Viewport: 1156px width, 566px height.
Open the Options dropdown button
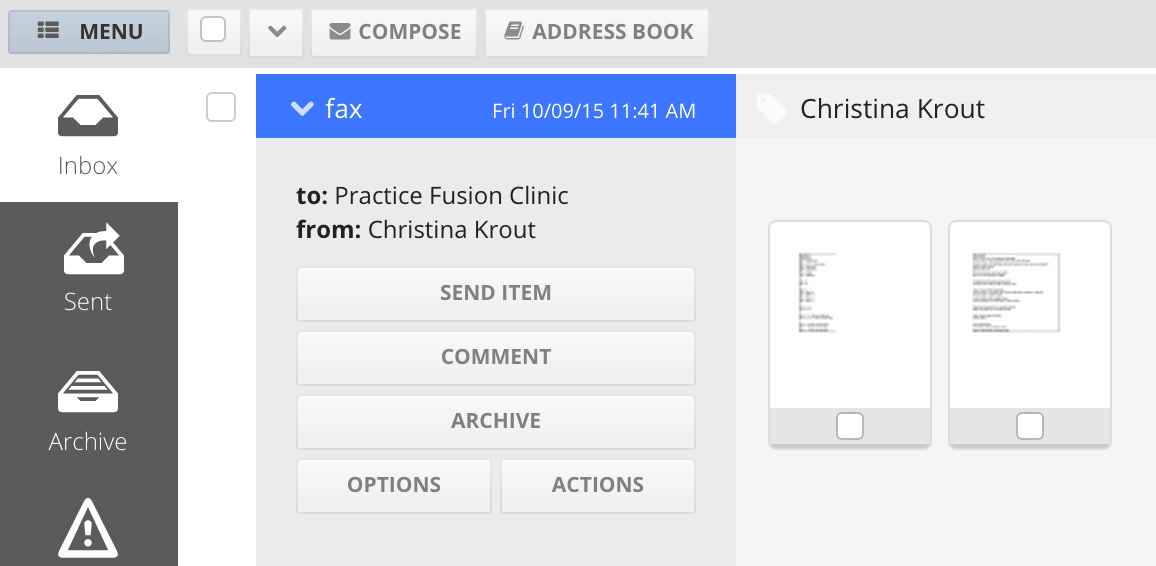coord(394,485)
